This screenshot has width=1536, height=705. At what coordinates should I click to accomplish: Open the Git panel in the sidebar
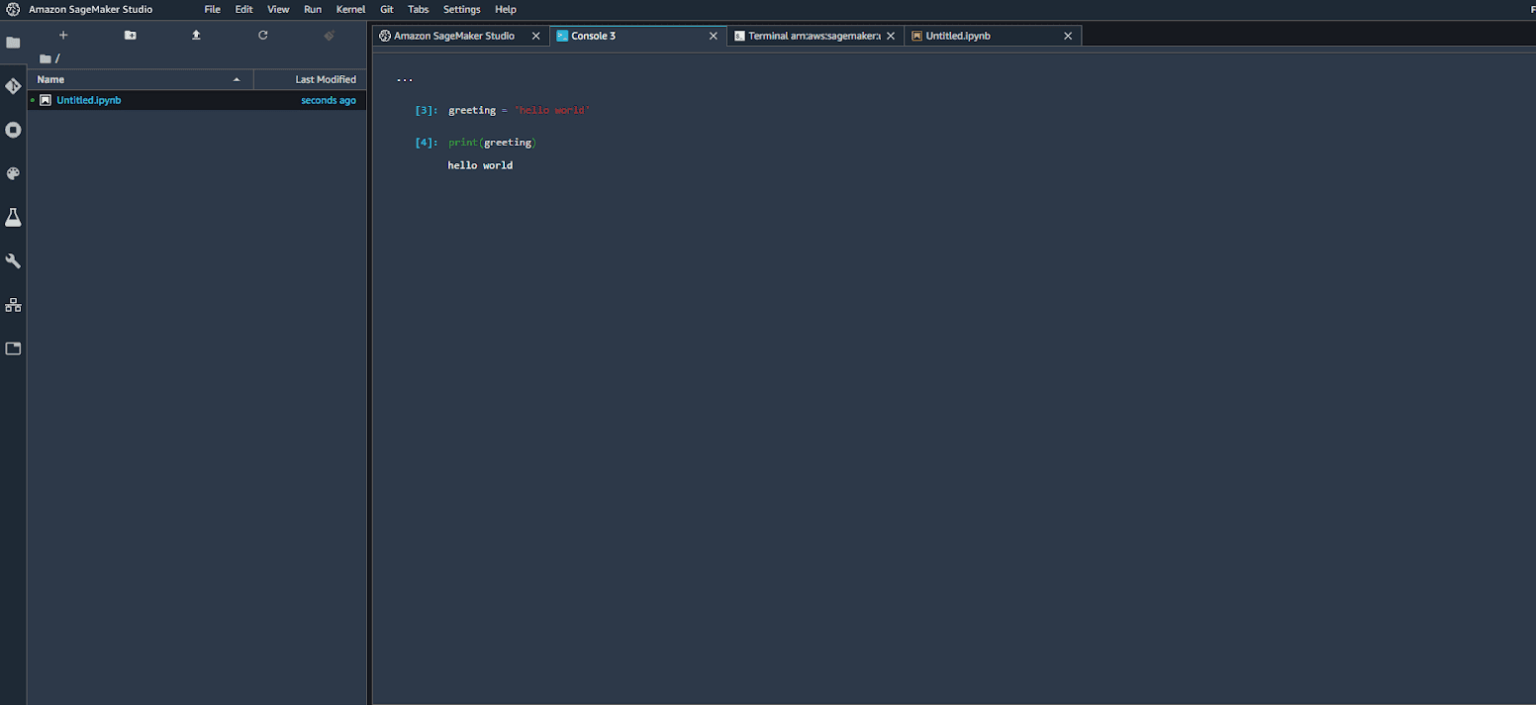point(13,86)
